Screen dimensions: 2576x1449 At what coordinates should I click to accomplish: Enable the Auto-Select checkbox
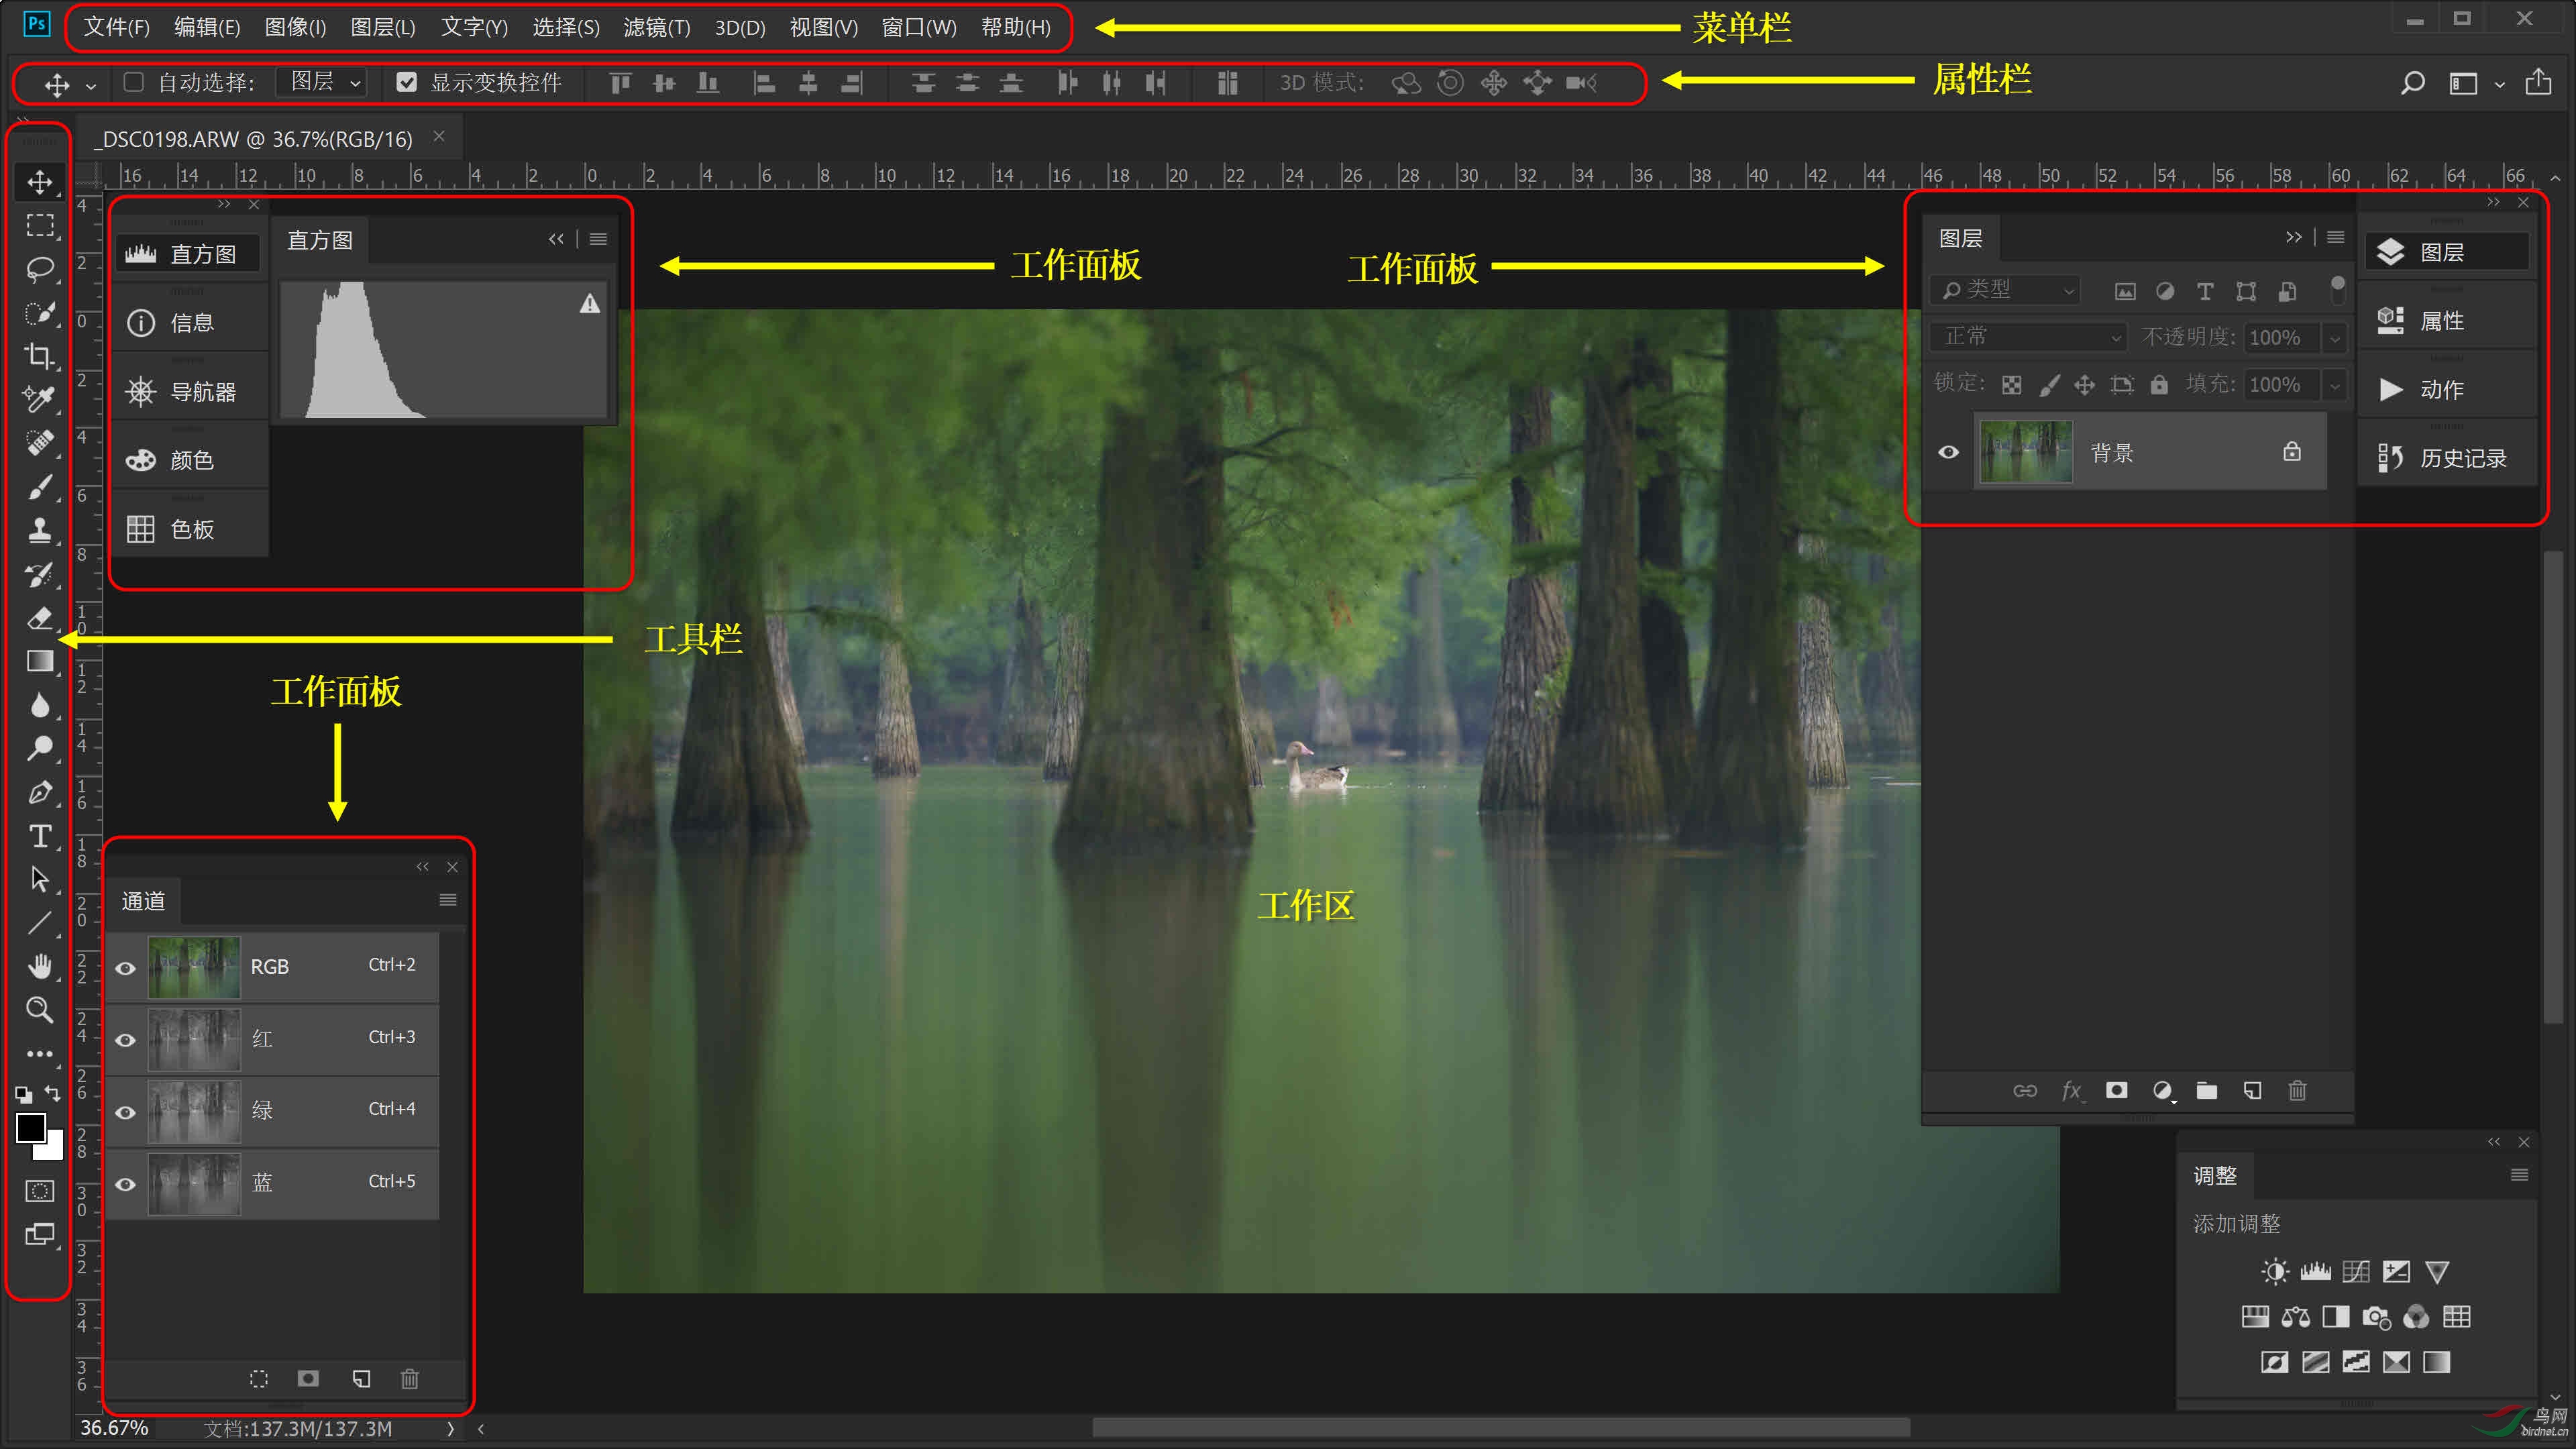133,82
